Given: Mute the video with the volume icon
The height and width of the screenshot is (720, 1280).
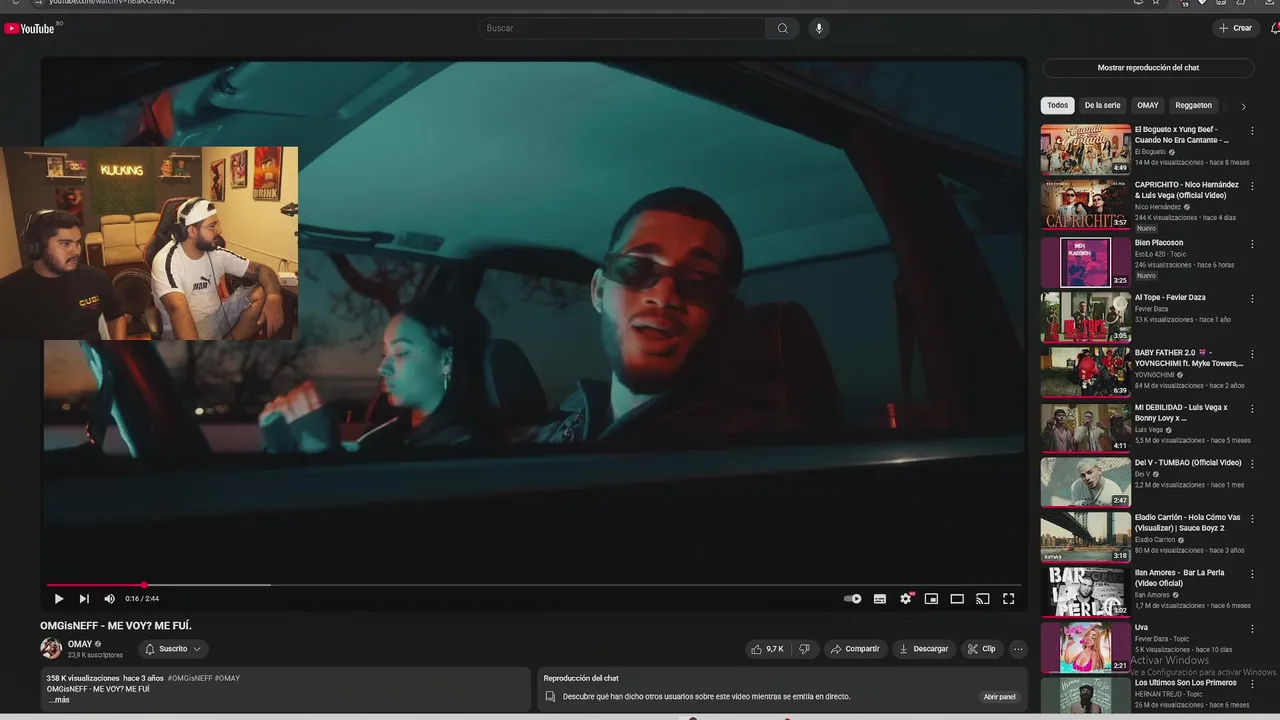Looking at the screenshot, I should tap(109, 599).
